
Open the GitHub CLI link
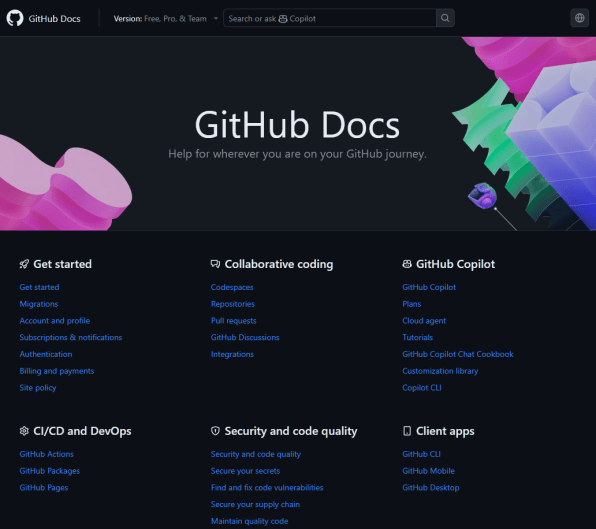(421, 454)
